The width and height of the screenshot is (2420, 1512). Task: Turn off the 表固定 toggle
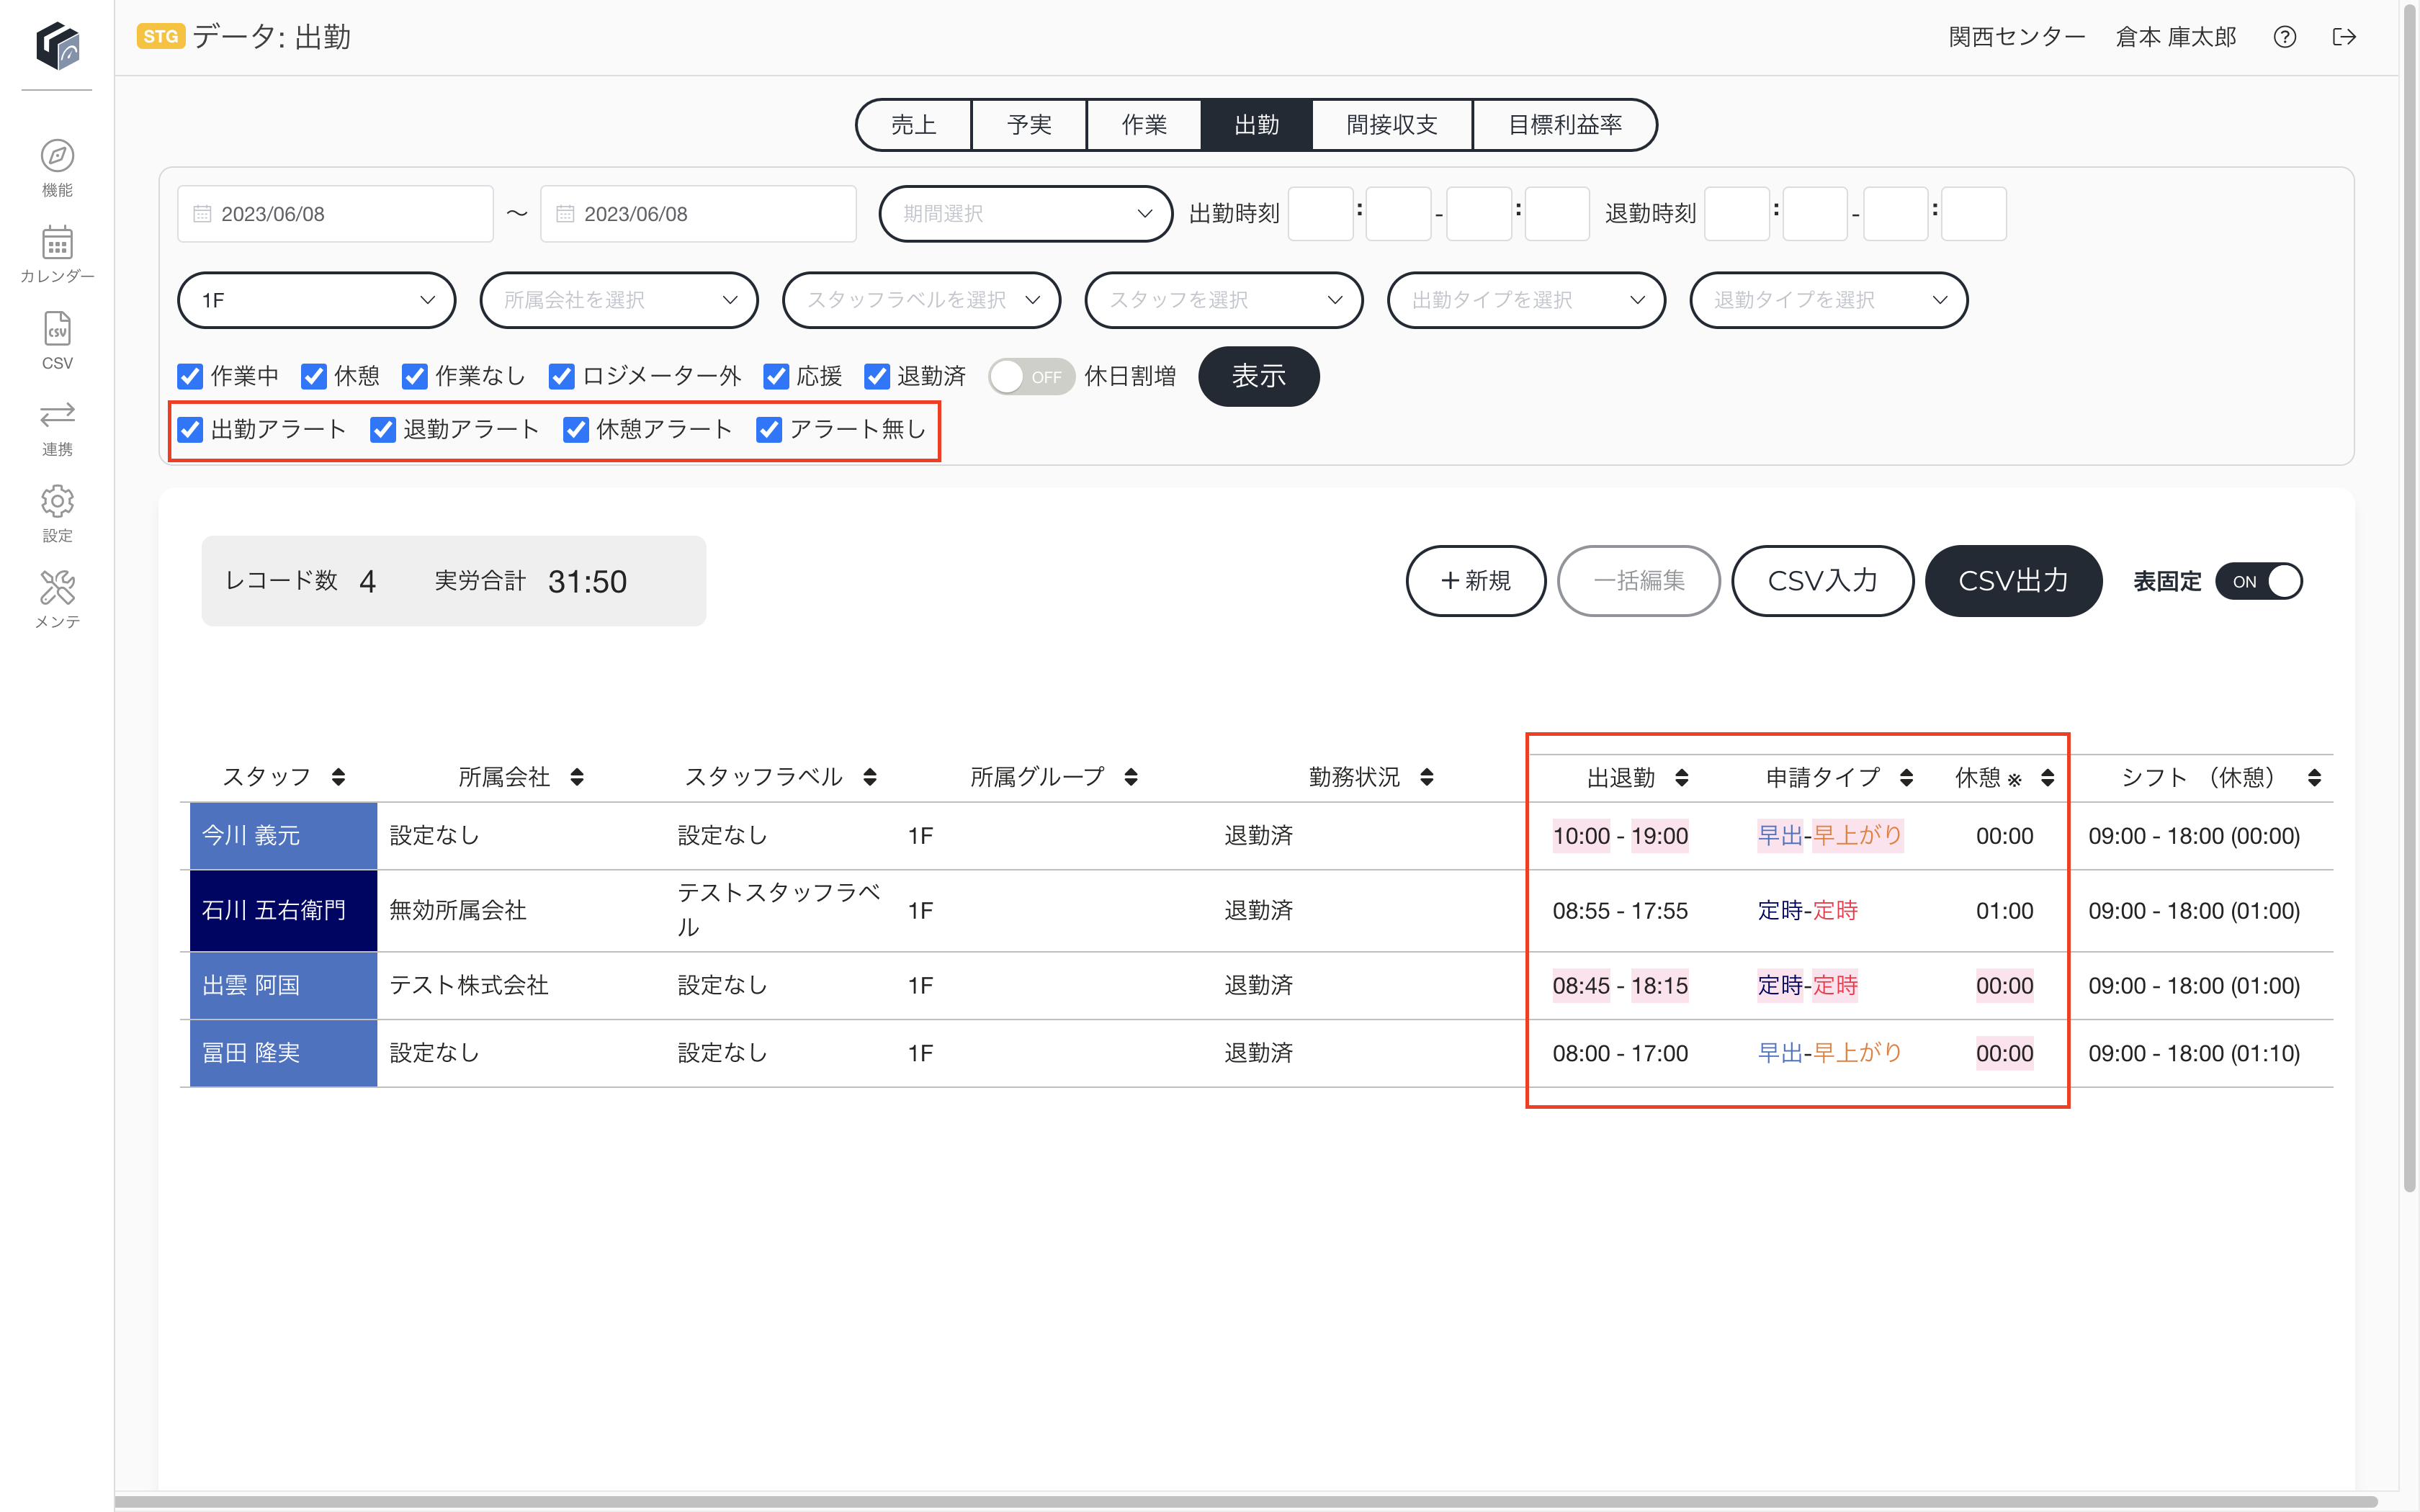[x=2258, y=582]
